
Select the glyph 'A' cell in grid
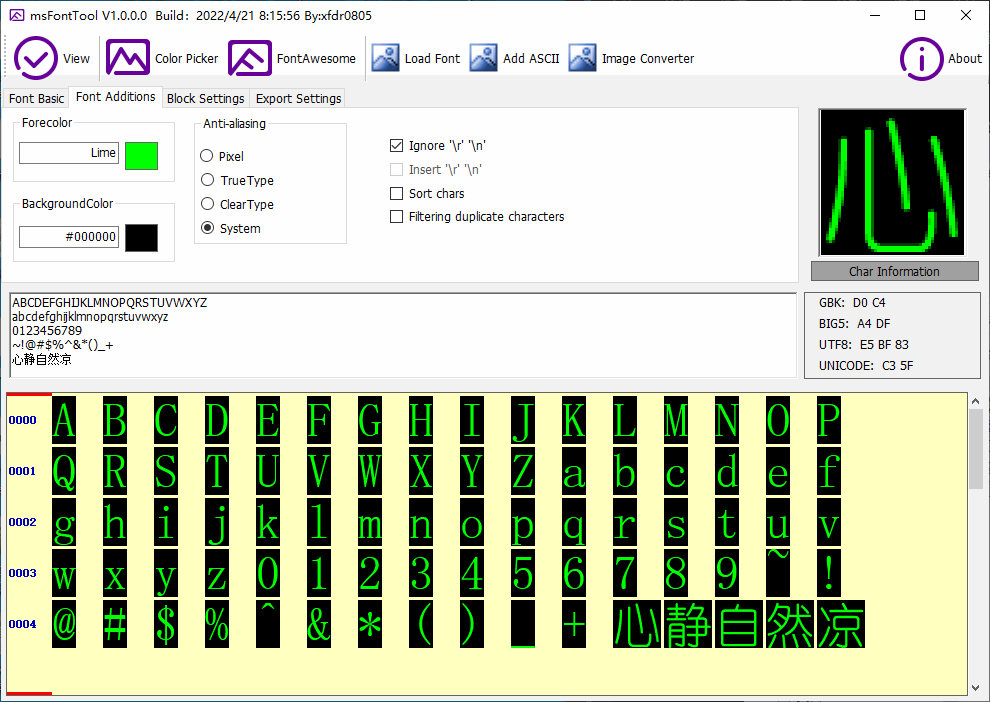[64, 420]
